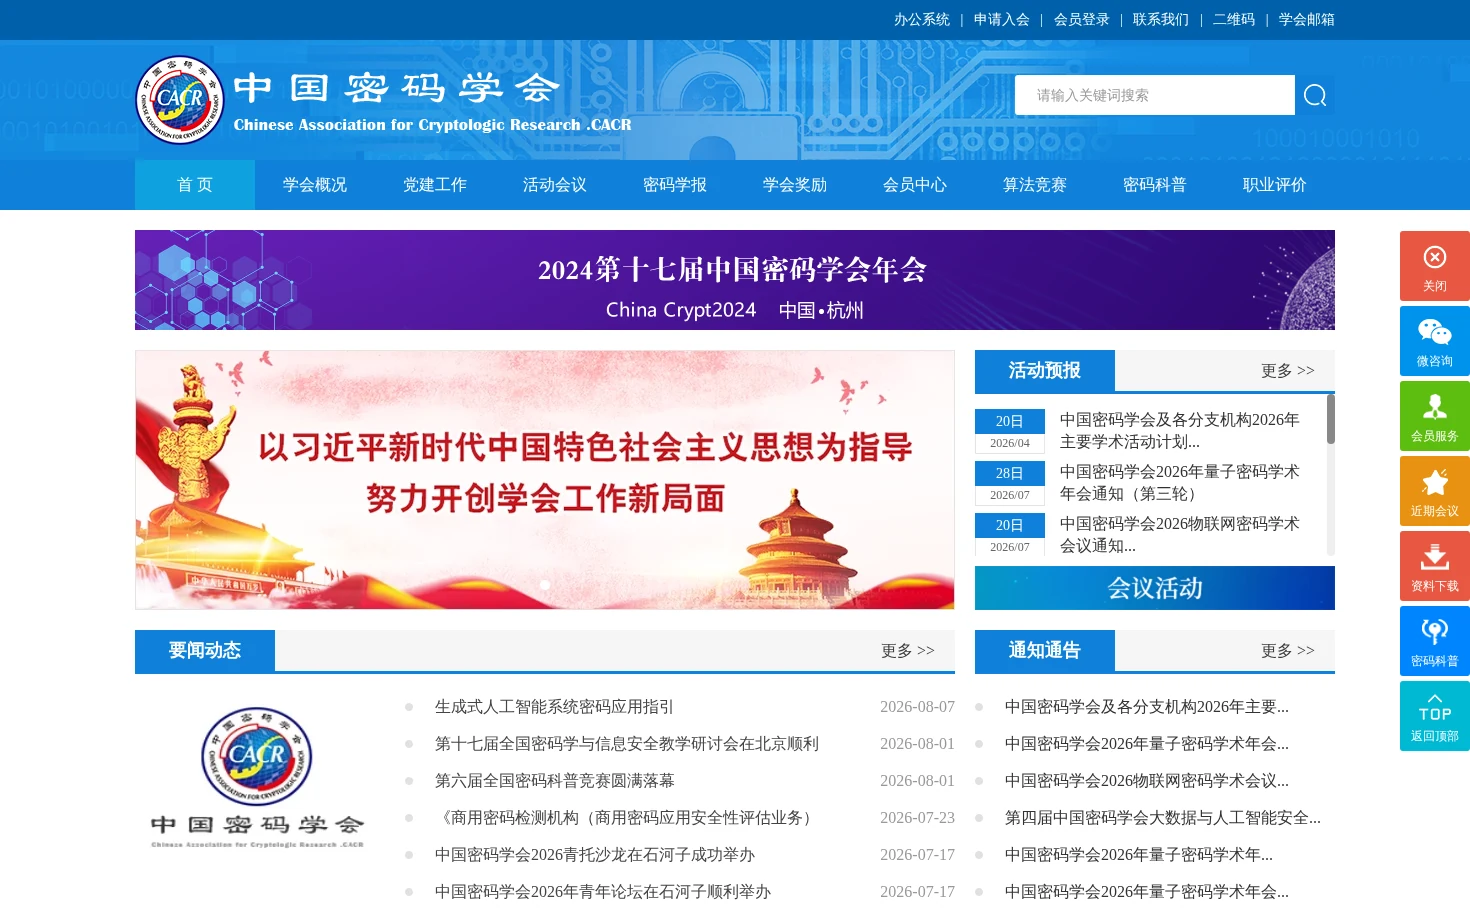Open 会员中心 navigation menu
1470x923 pixels.
click(915, 185)
